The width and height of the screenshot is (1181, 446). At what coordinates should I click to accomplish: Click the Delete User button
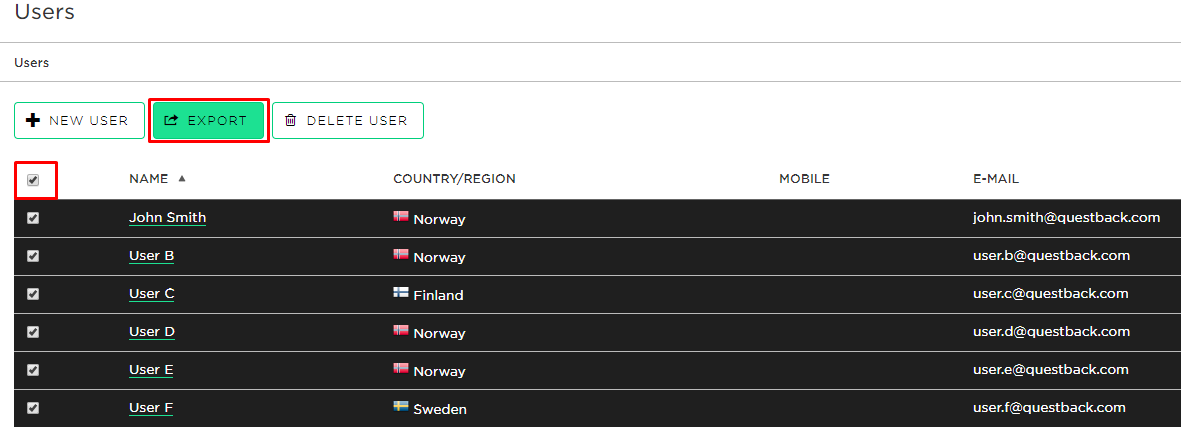tap(348, 121)
